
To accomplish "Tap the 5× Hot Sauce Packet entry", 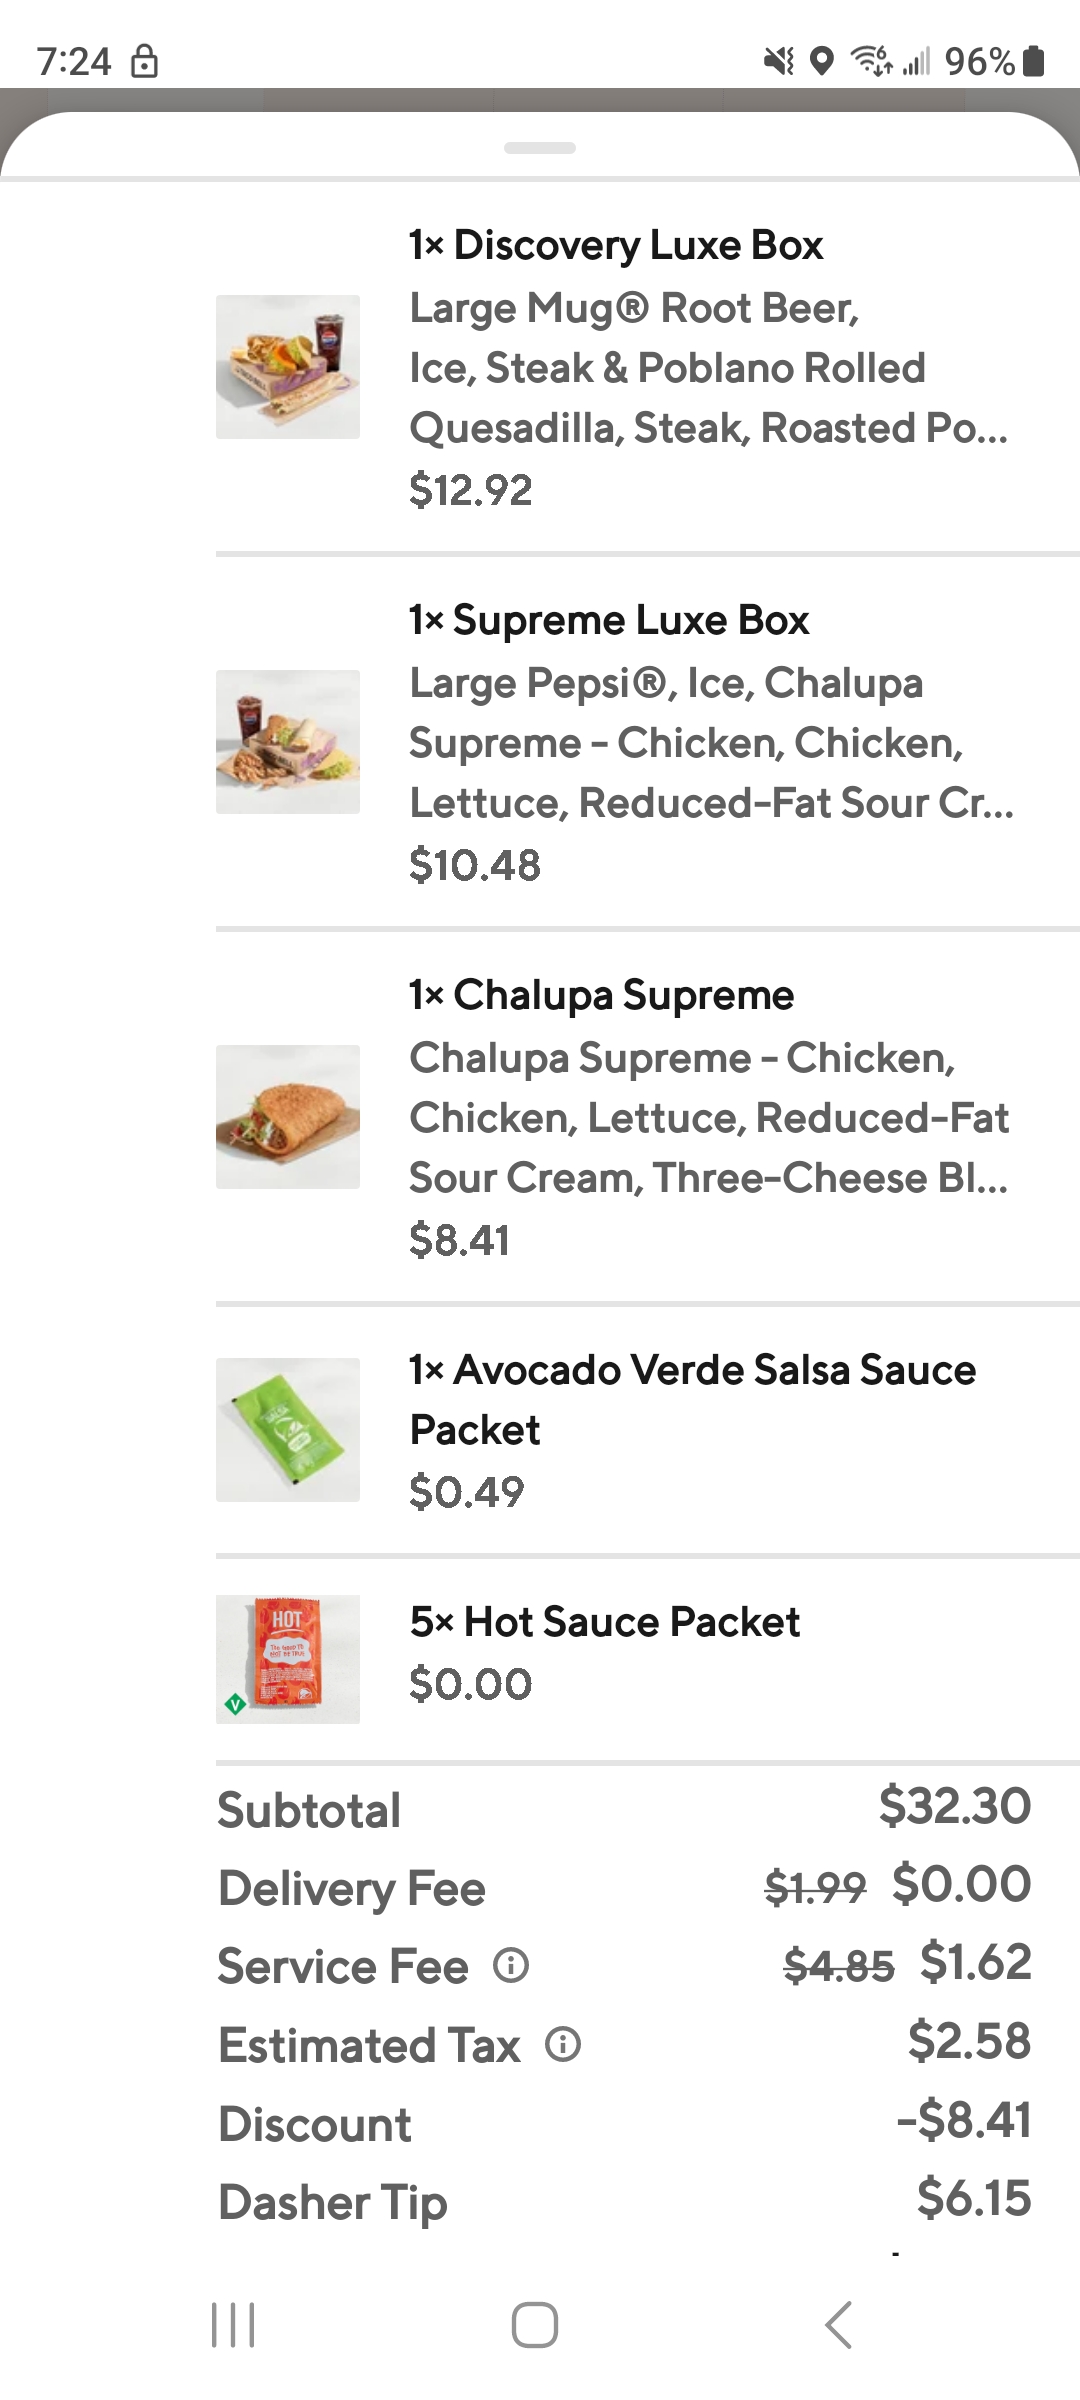I will 605,1622.
